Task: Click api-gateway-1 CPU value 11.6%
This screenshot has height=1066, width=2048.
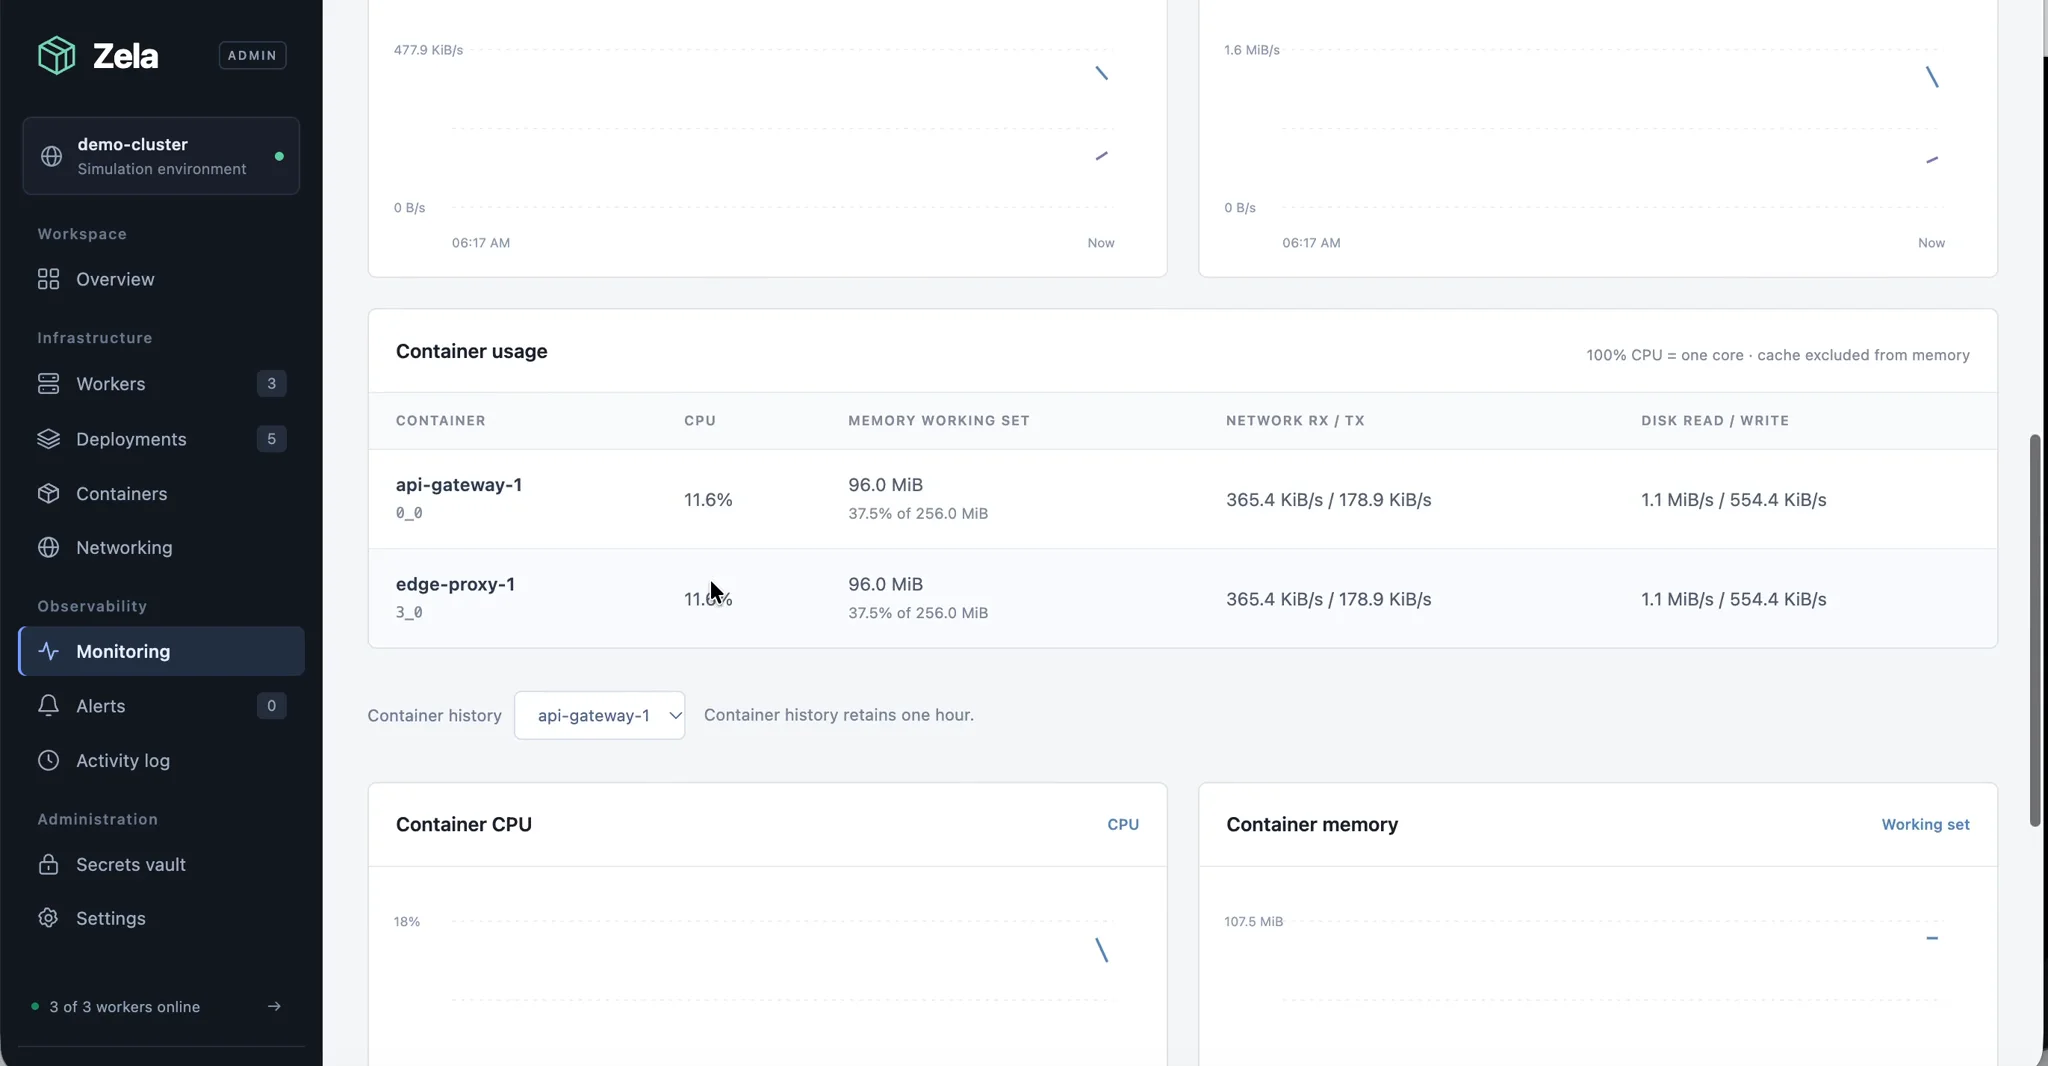Action: tap(708, 500)
